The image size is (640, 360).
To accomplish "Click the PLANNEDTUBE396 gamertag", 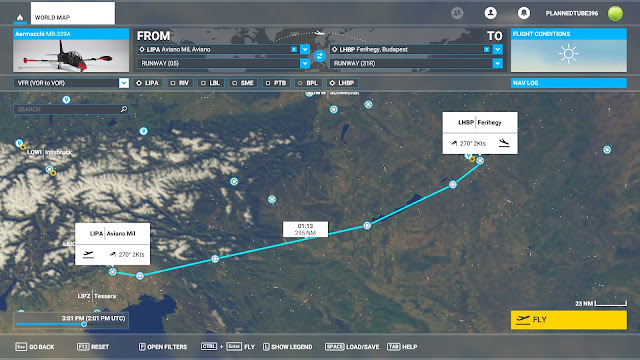I will click(x=571, y=13).
